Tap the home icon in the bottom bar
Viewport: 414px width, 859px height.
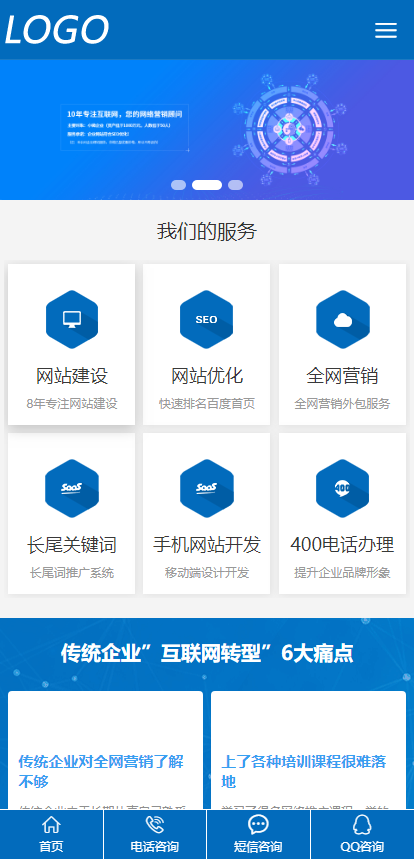pyautogui.click(x=51, y=824)
